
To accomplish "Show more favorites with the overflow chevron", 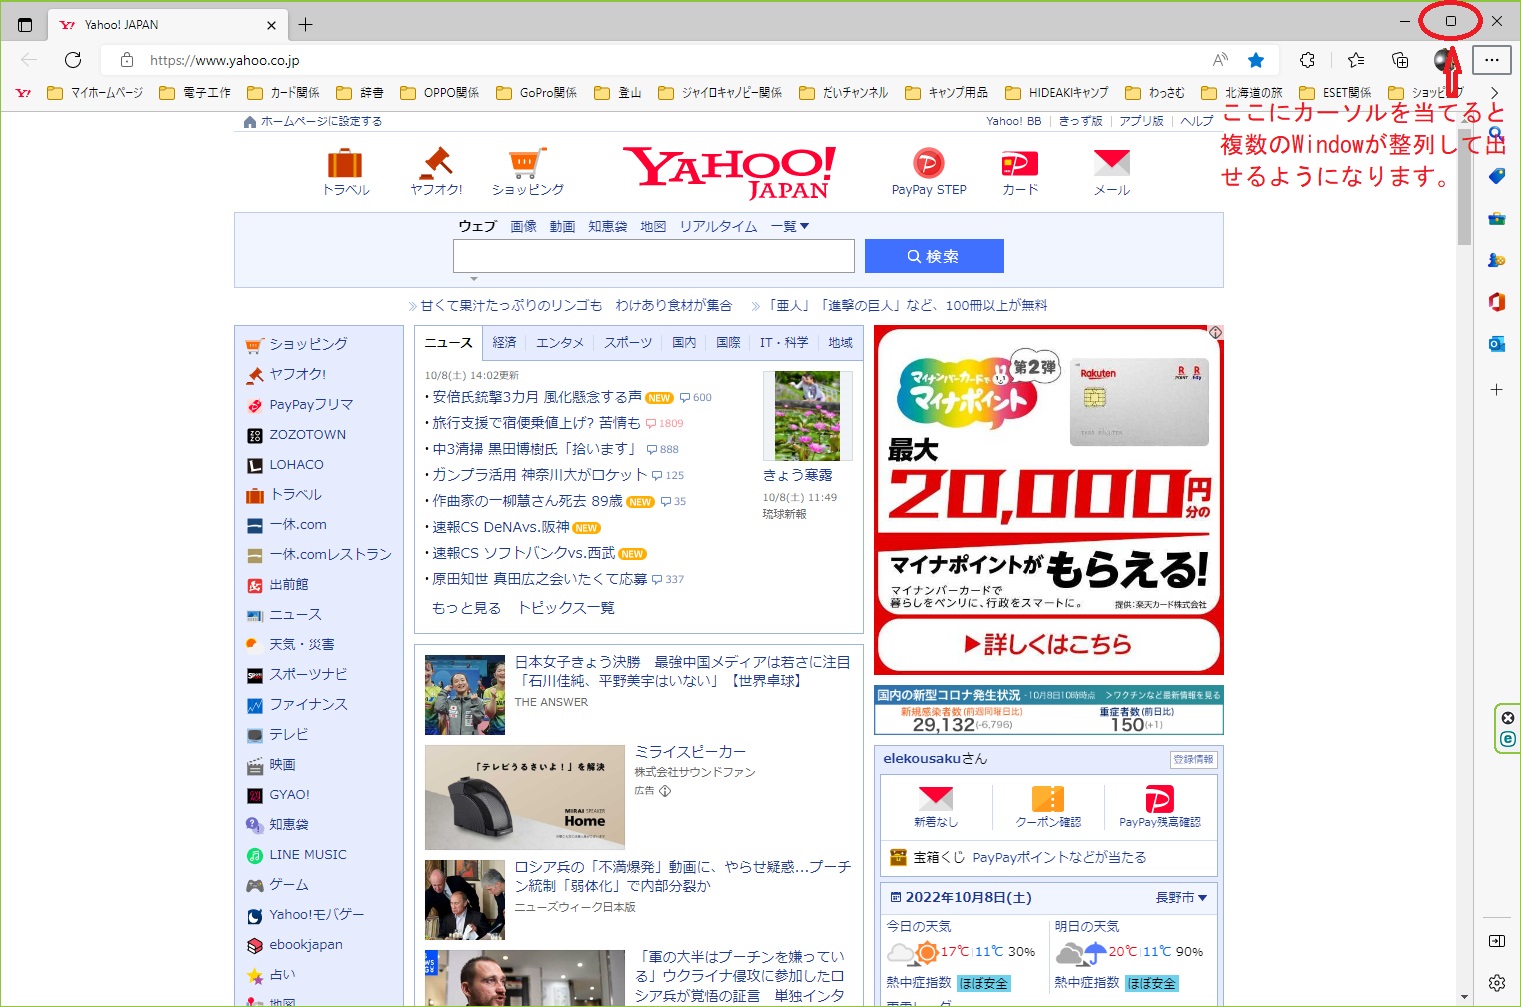I will pos(1494,93).
